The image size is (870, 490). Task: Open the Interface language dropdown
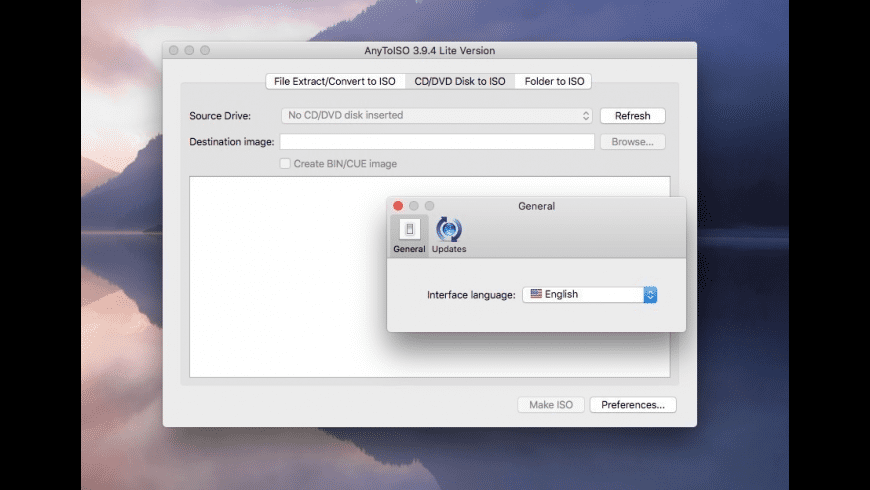click(x=589, y=295)
